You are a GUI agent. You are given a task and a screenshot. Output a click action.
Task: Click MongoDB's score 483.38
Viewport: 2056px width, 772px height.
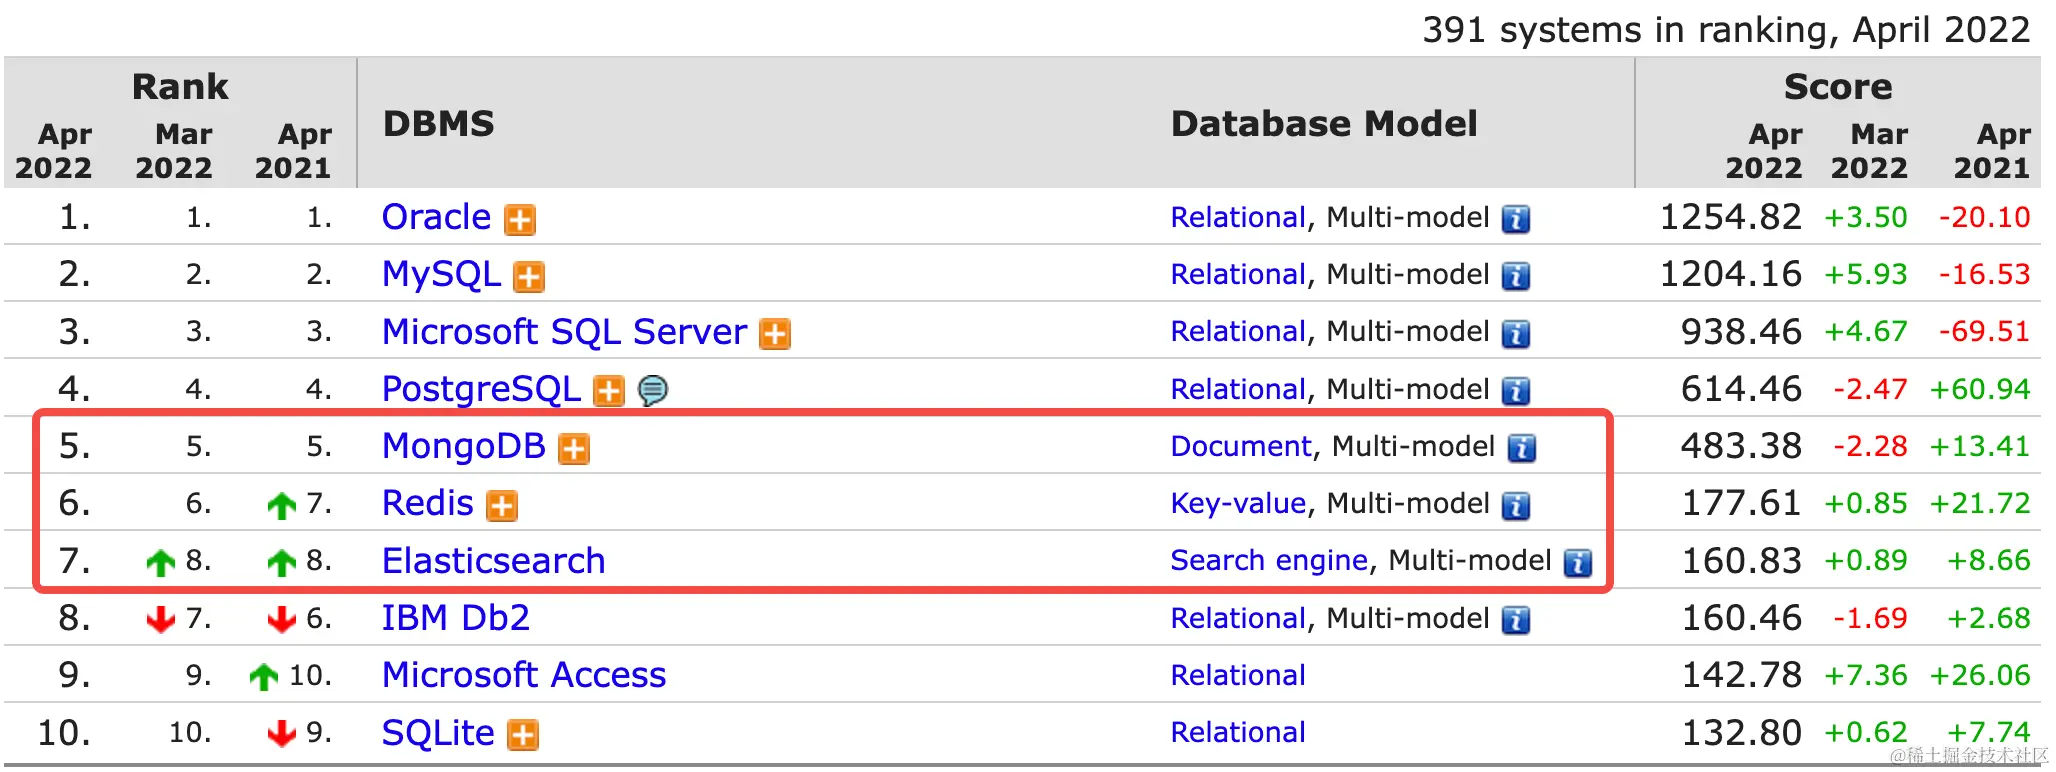coord(1741,446)
